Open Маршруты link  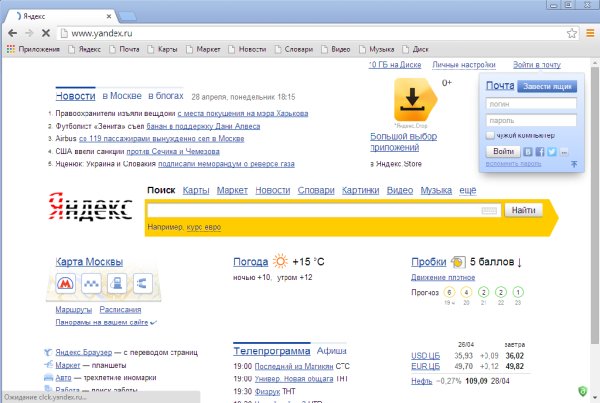(73, 310)
